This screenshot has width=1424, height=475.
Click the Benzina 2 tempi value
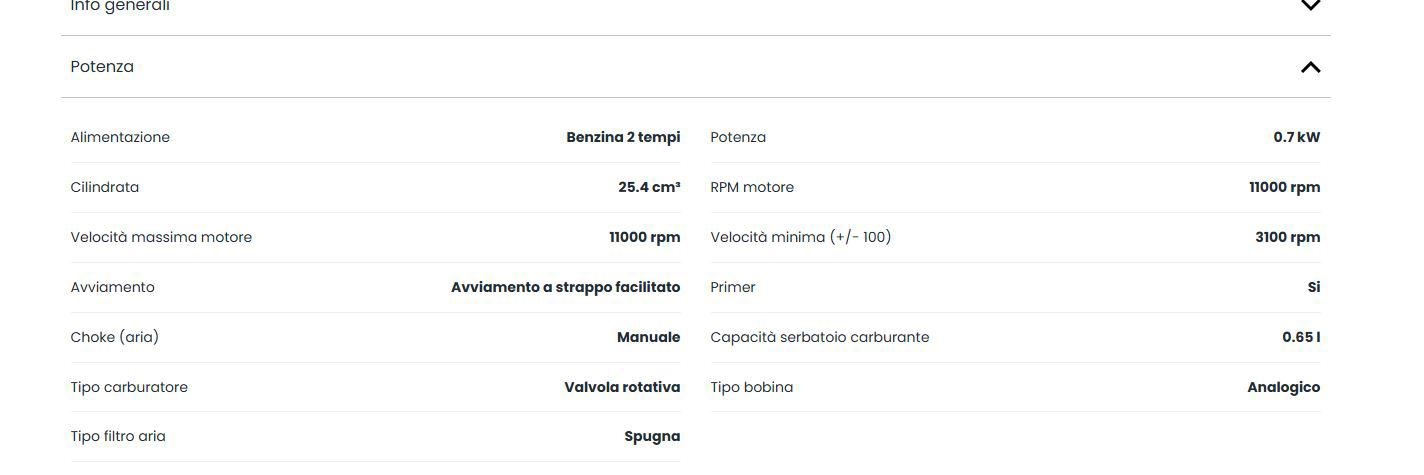click(x=623, y=137)
